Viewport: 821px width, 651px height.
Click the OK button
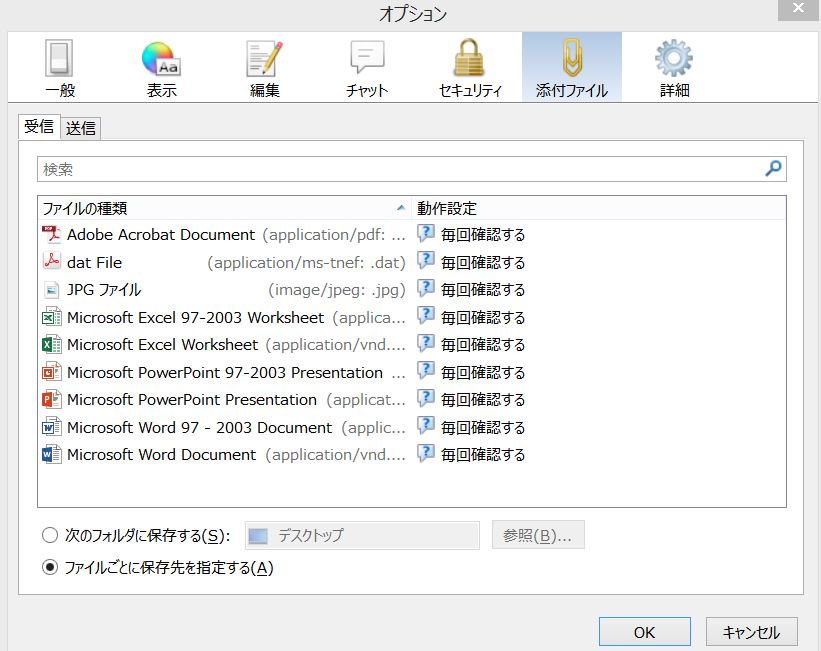pos(644,632)
